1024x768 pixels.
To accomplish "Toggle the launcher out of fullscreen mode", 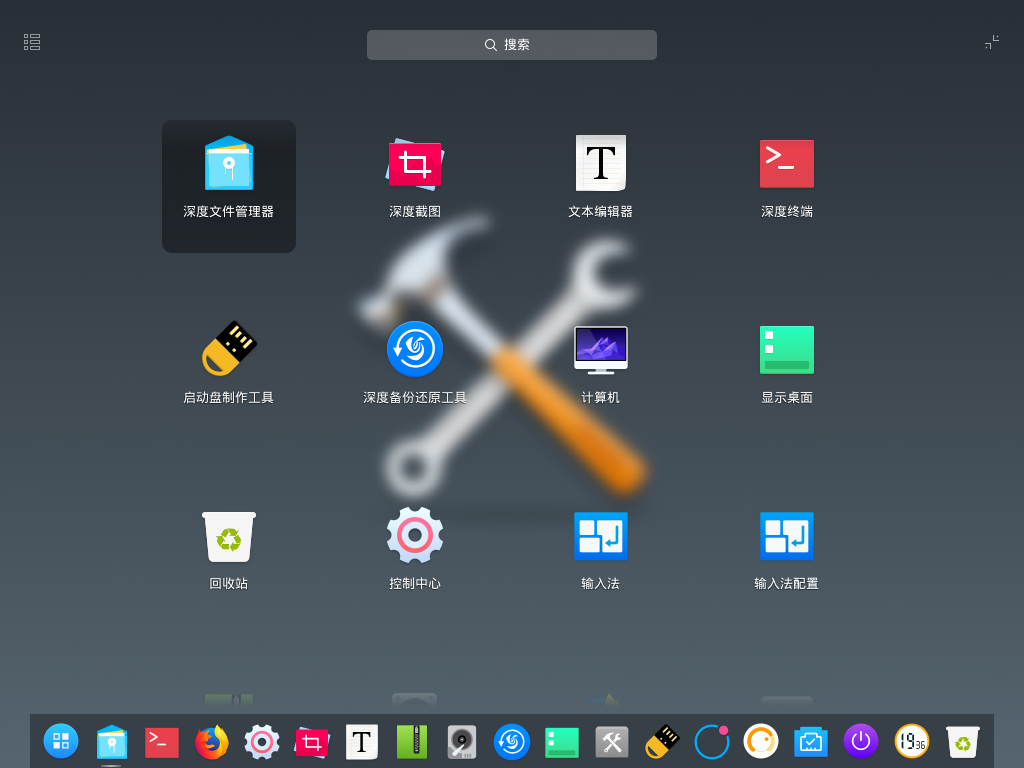I will tap(991, 41).
